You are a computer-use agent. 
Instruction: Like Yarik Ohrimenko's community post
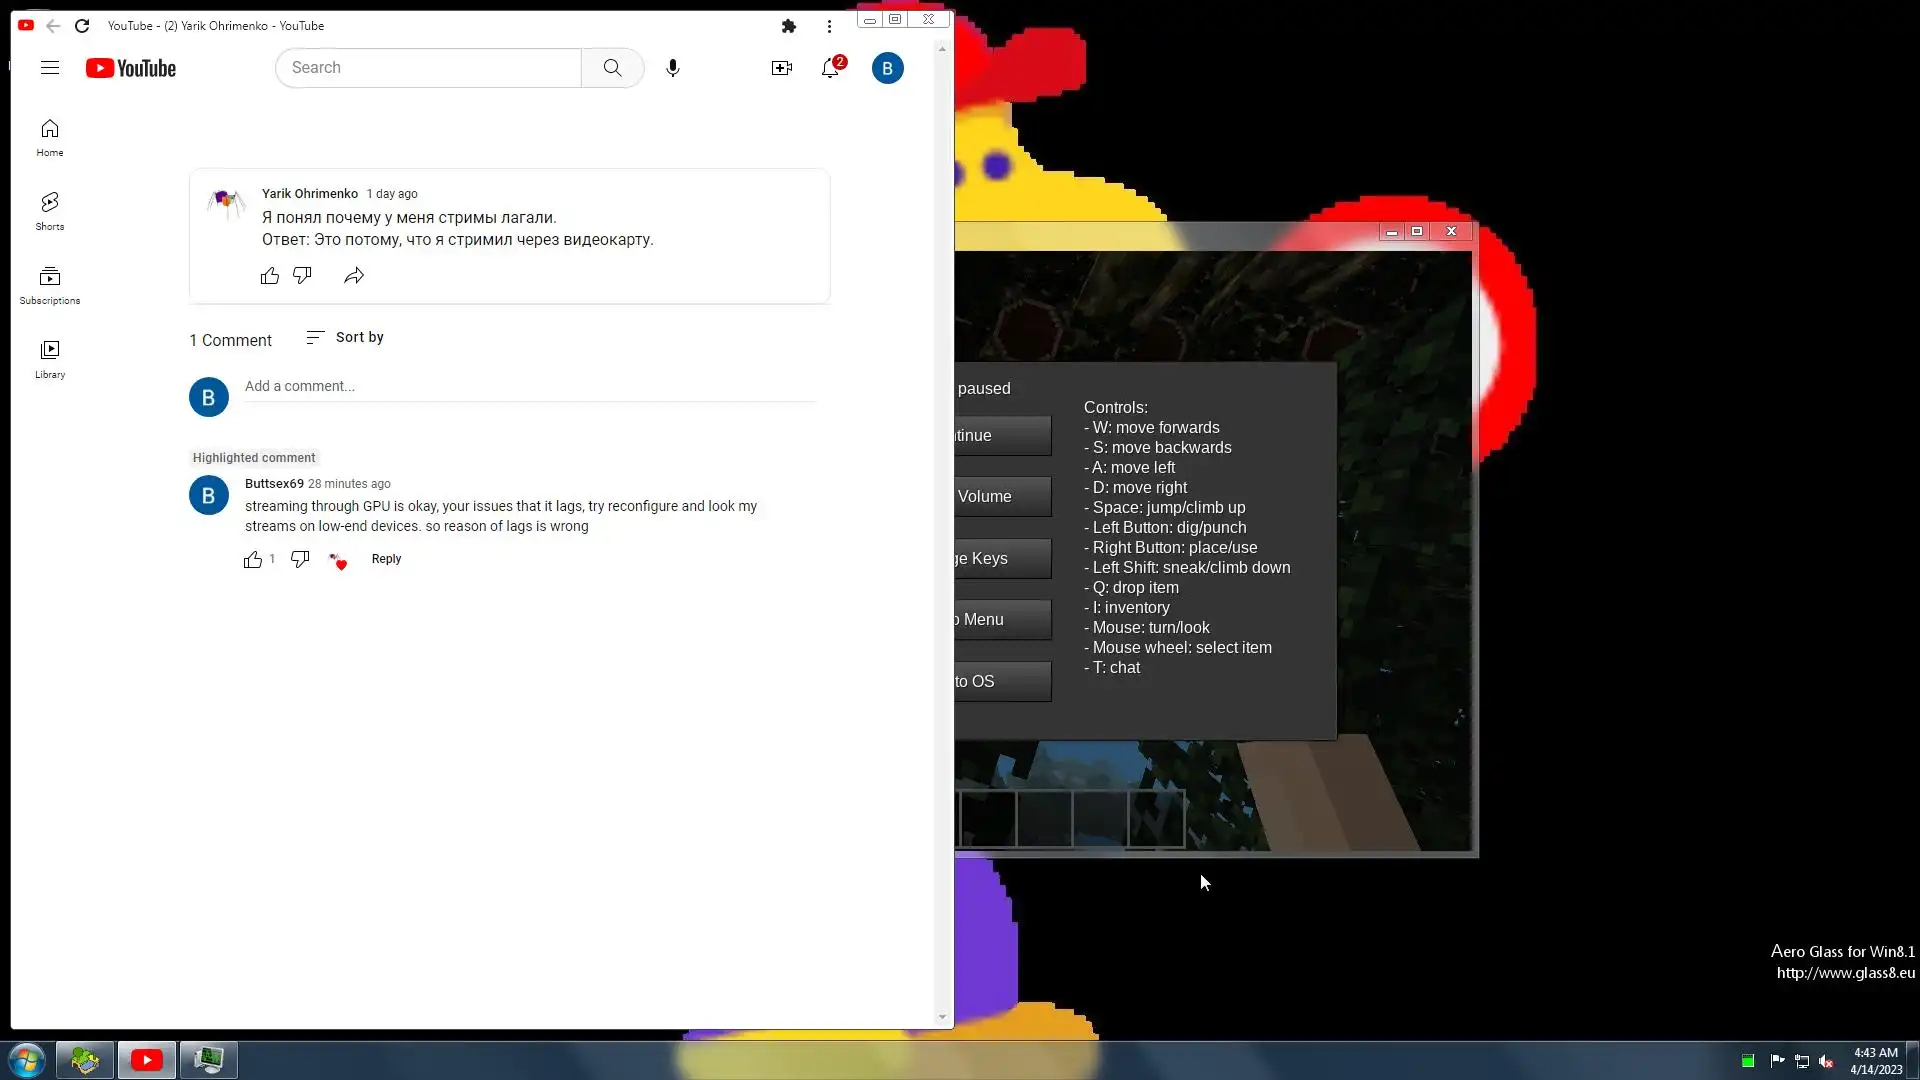pos(270,276)
